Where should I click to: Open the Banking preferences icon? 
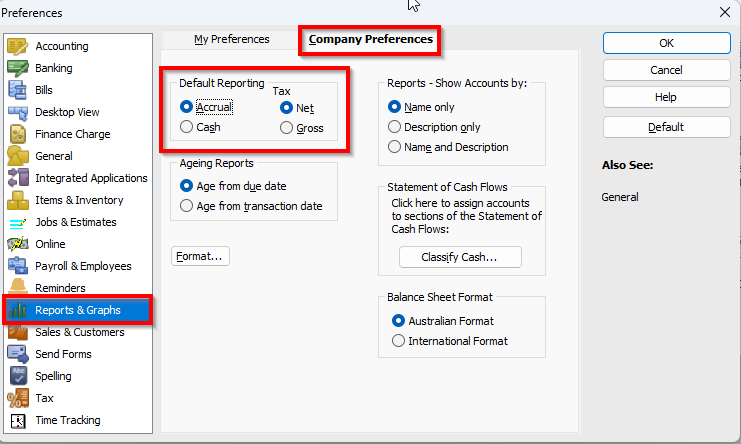[x=18, y=68]
